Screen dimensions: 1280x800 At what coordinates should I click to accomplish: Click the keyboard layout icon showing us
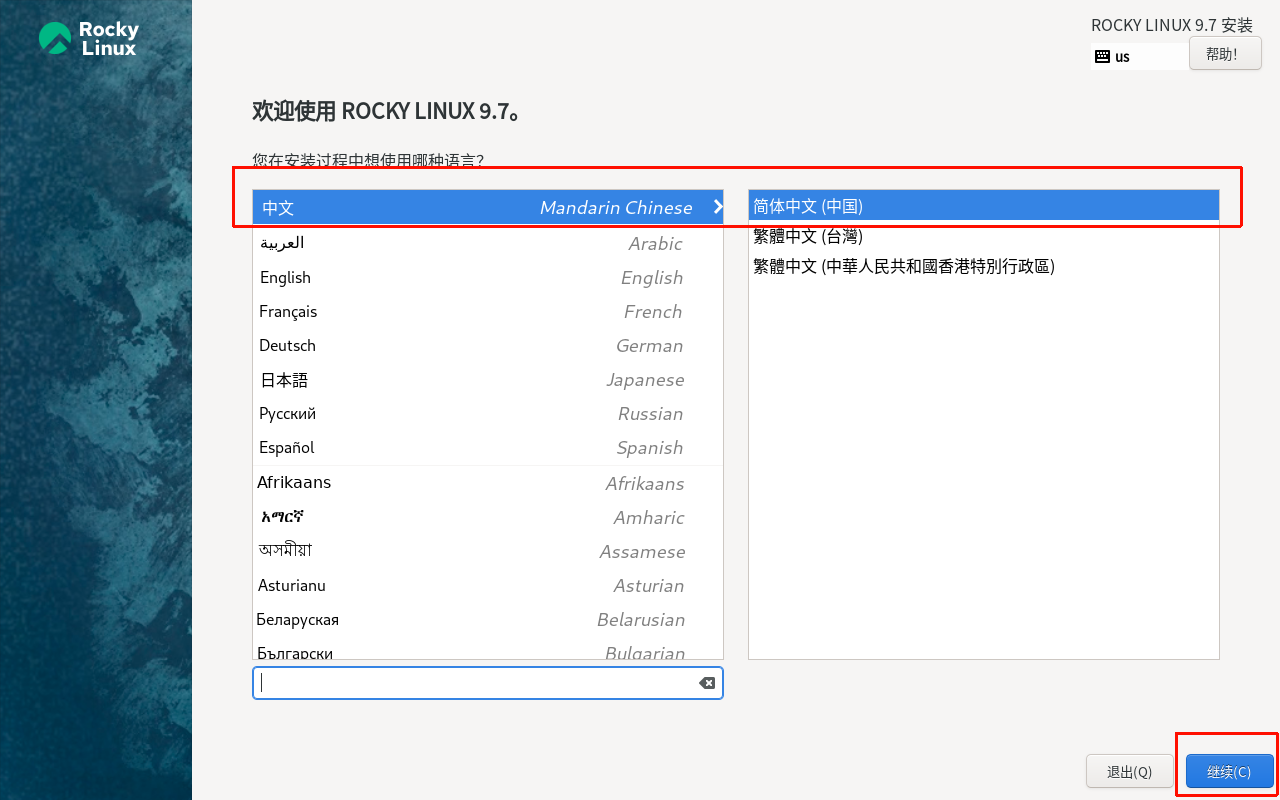pyautogui.click(x=1113, y=57)
